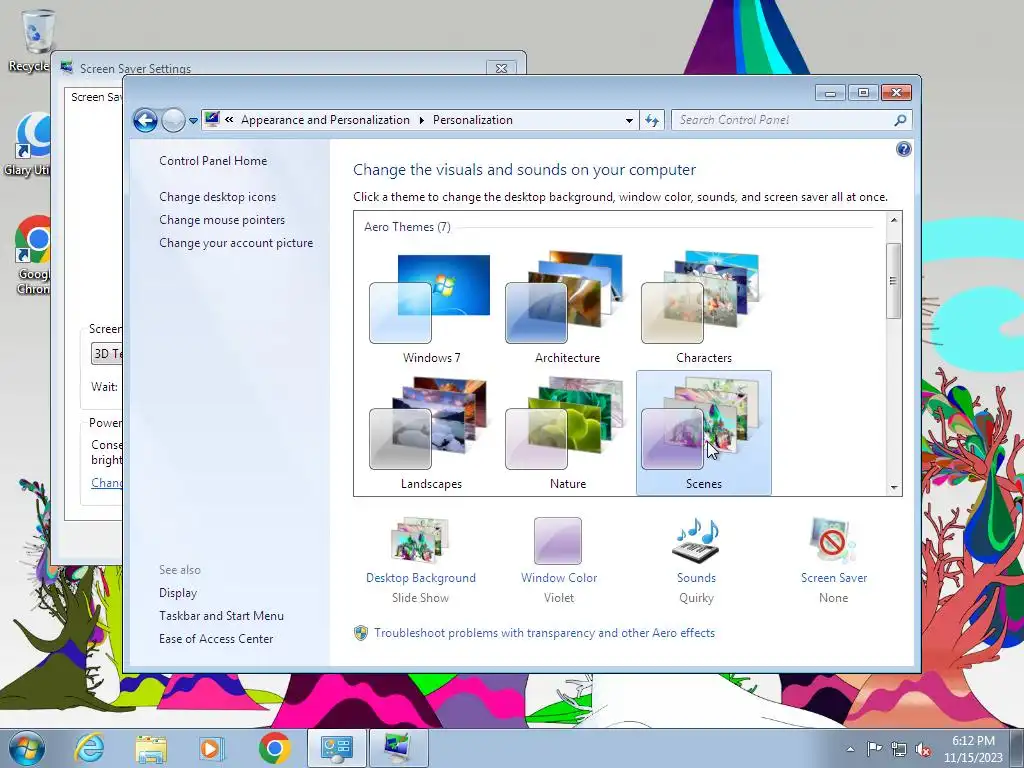The image size is (1024, 768).
Task: Open Windows Media Player from taskbar
Action: click(212, 748)
